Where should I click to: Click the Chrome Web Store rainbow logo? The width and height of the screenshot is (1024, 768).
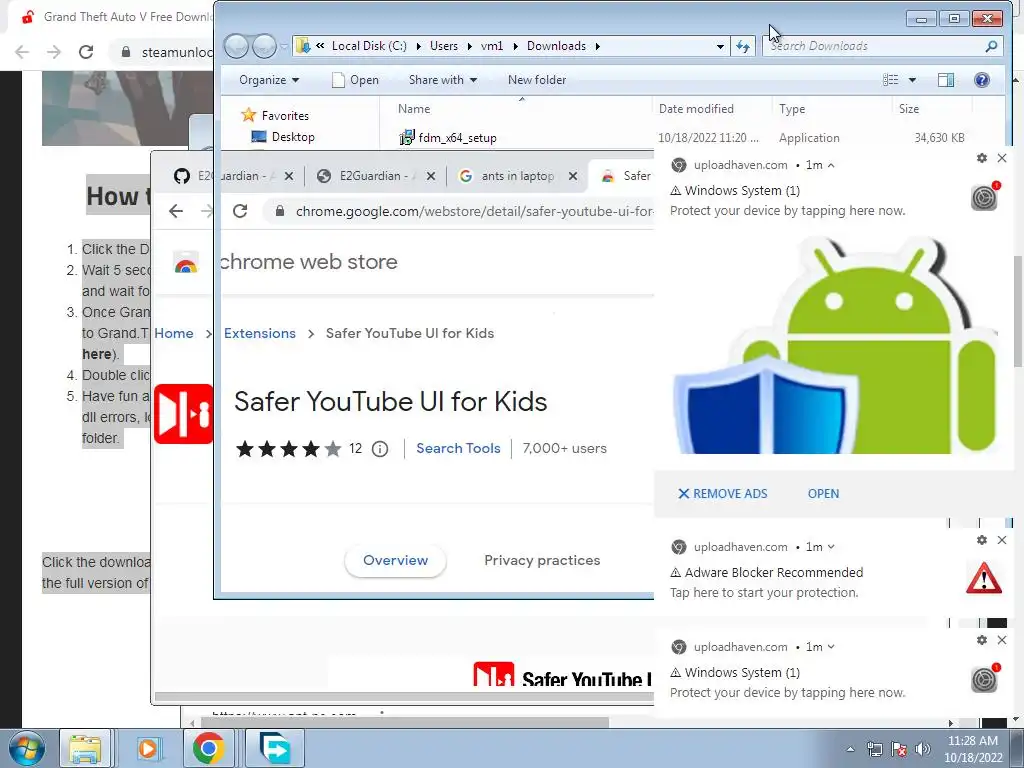[x=185, y=263]
